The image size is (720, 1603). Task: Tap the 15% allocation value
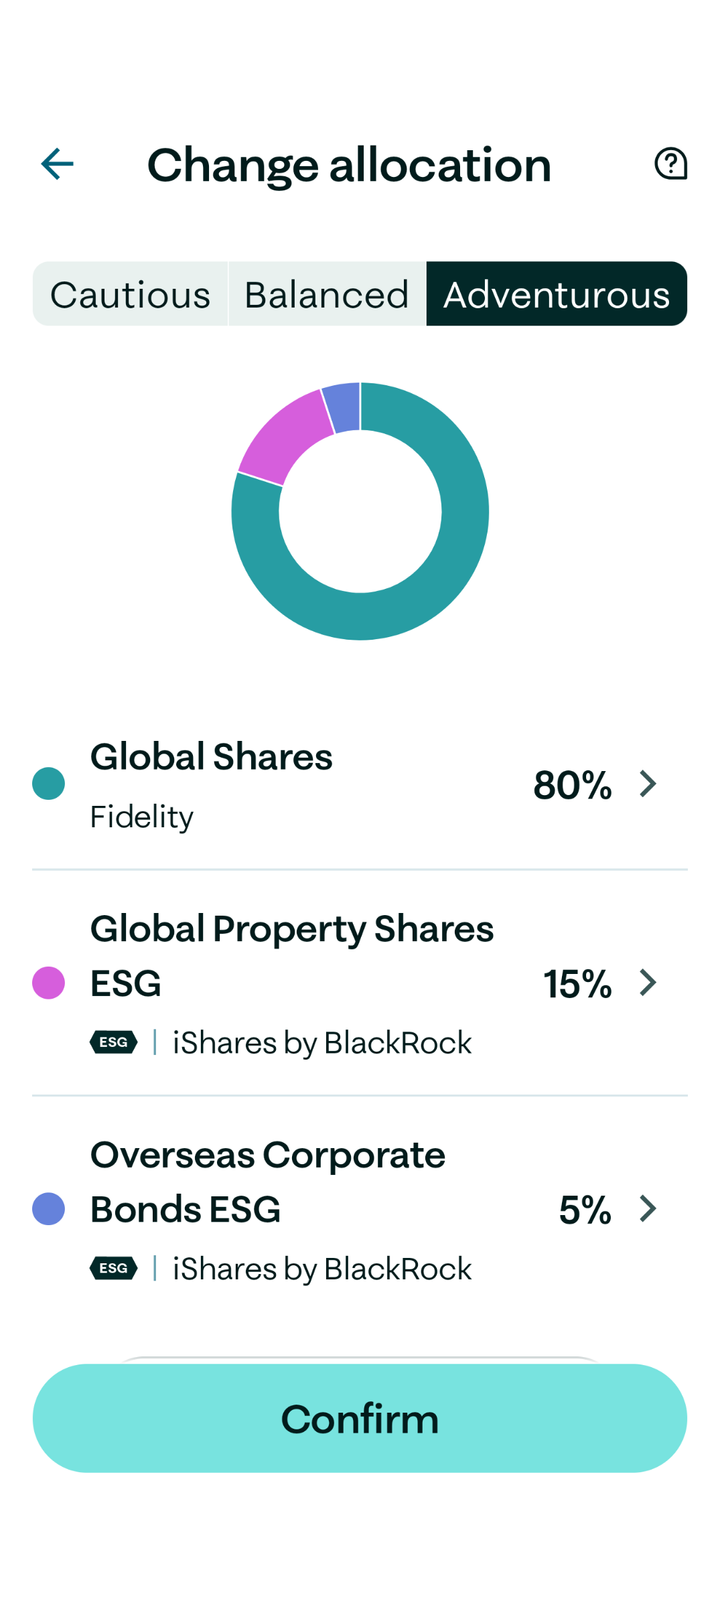577,984
